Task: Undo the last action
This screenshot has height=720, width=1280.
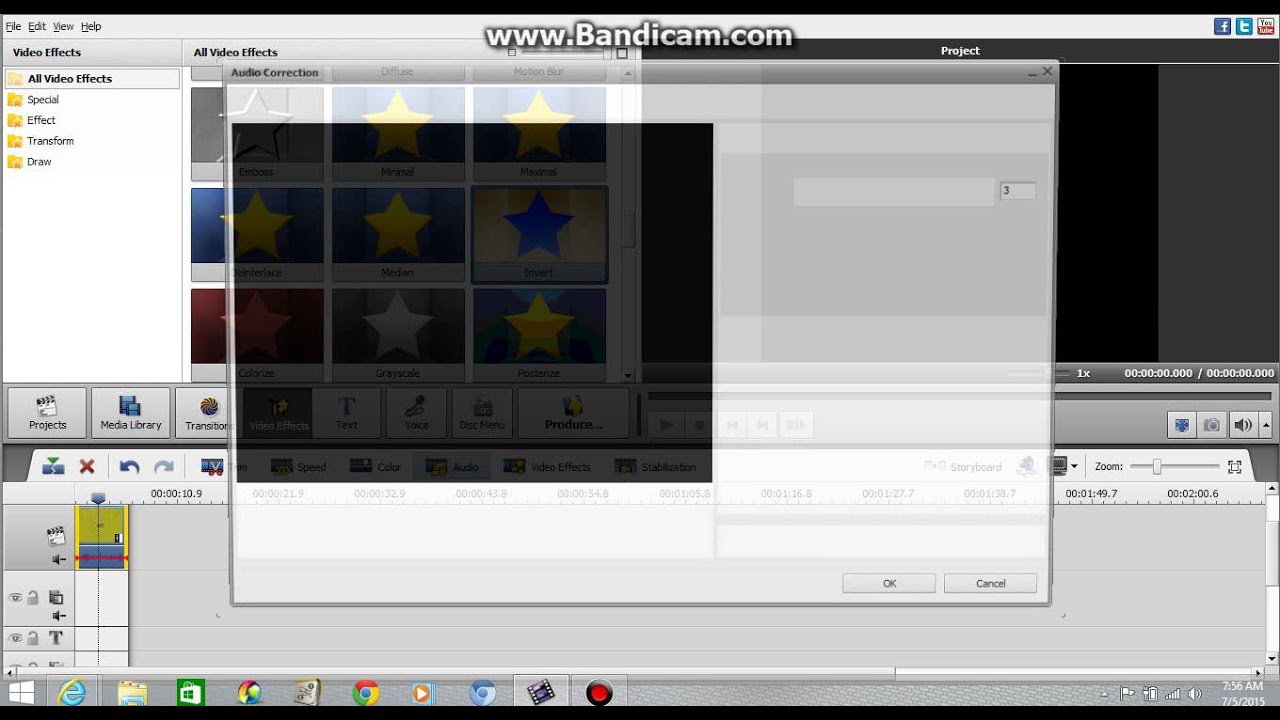Action: coord(129,466)
